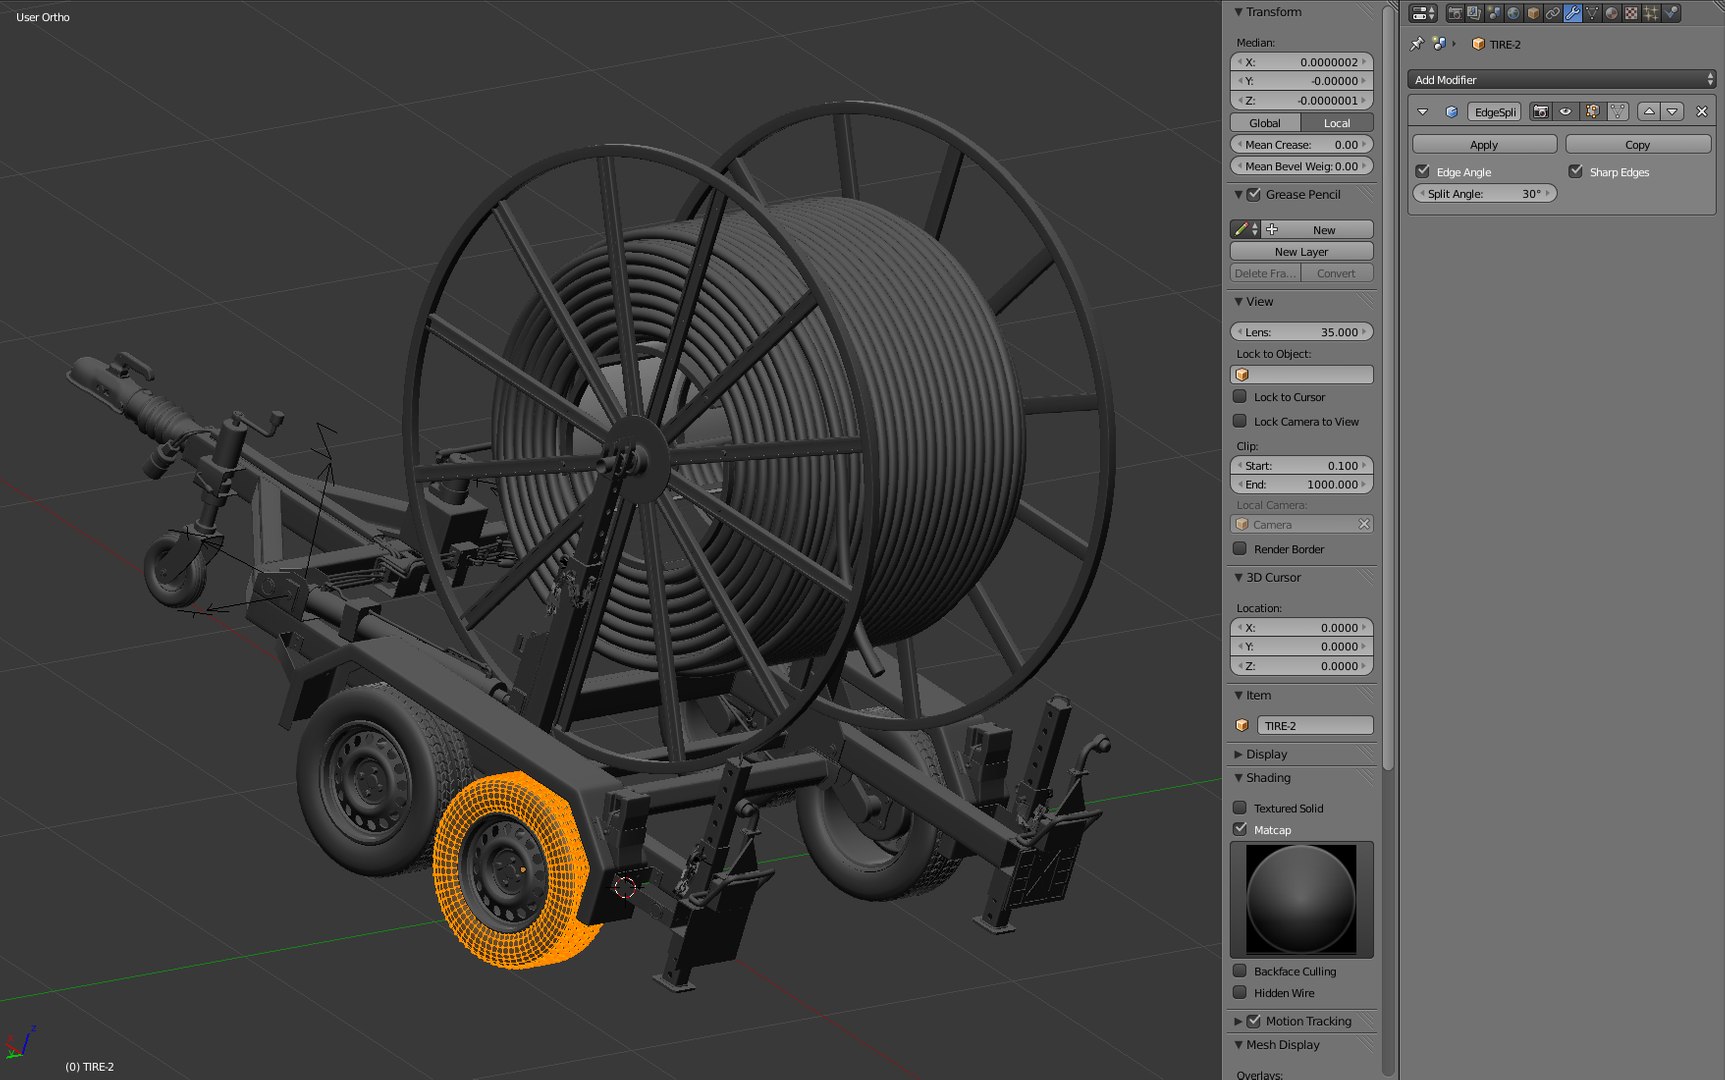Collapse the 3D Cursor panel

pyautogui.click(x=1238, y=578)
